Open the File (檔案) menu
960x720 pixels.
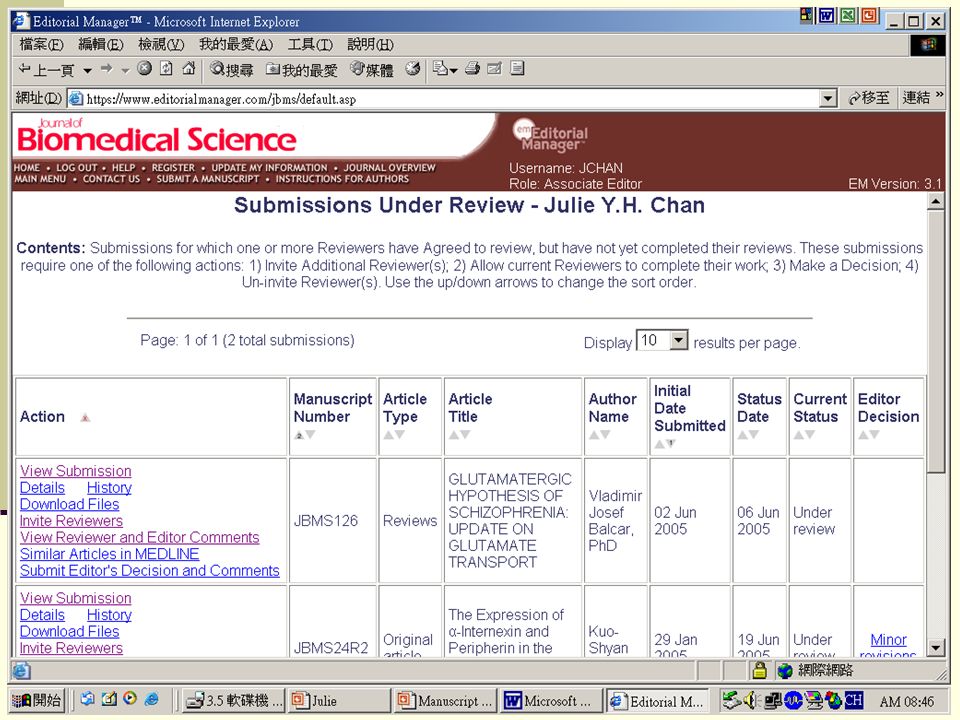41,44
